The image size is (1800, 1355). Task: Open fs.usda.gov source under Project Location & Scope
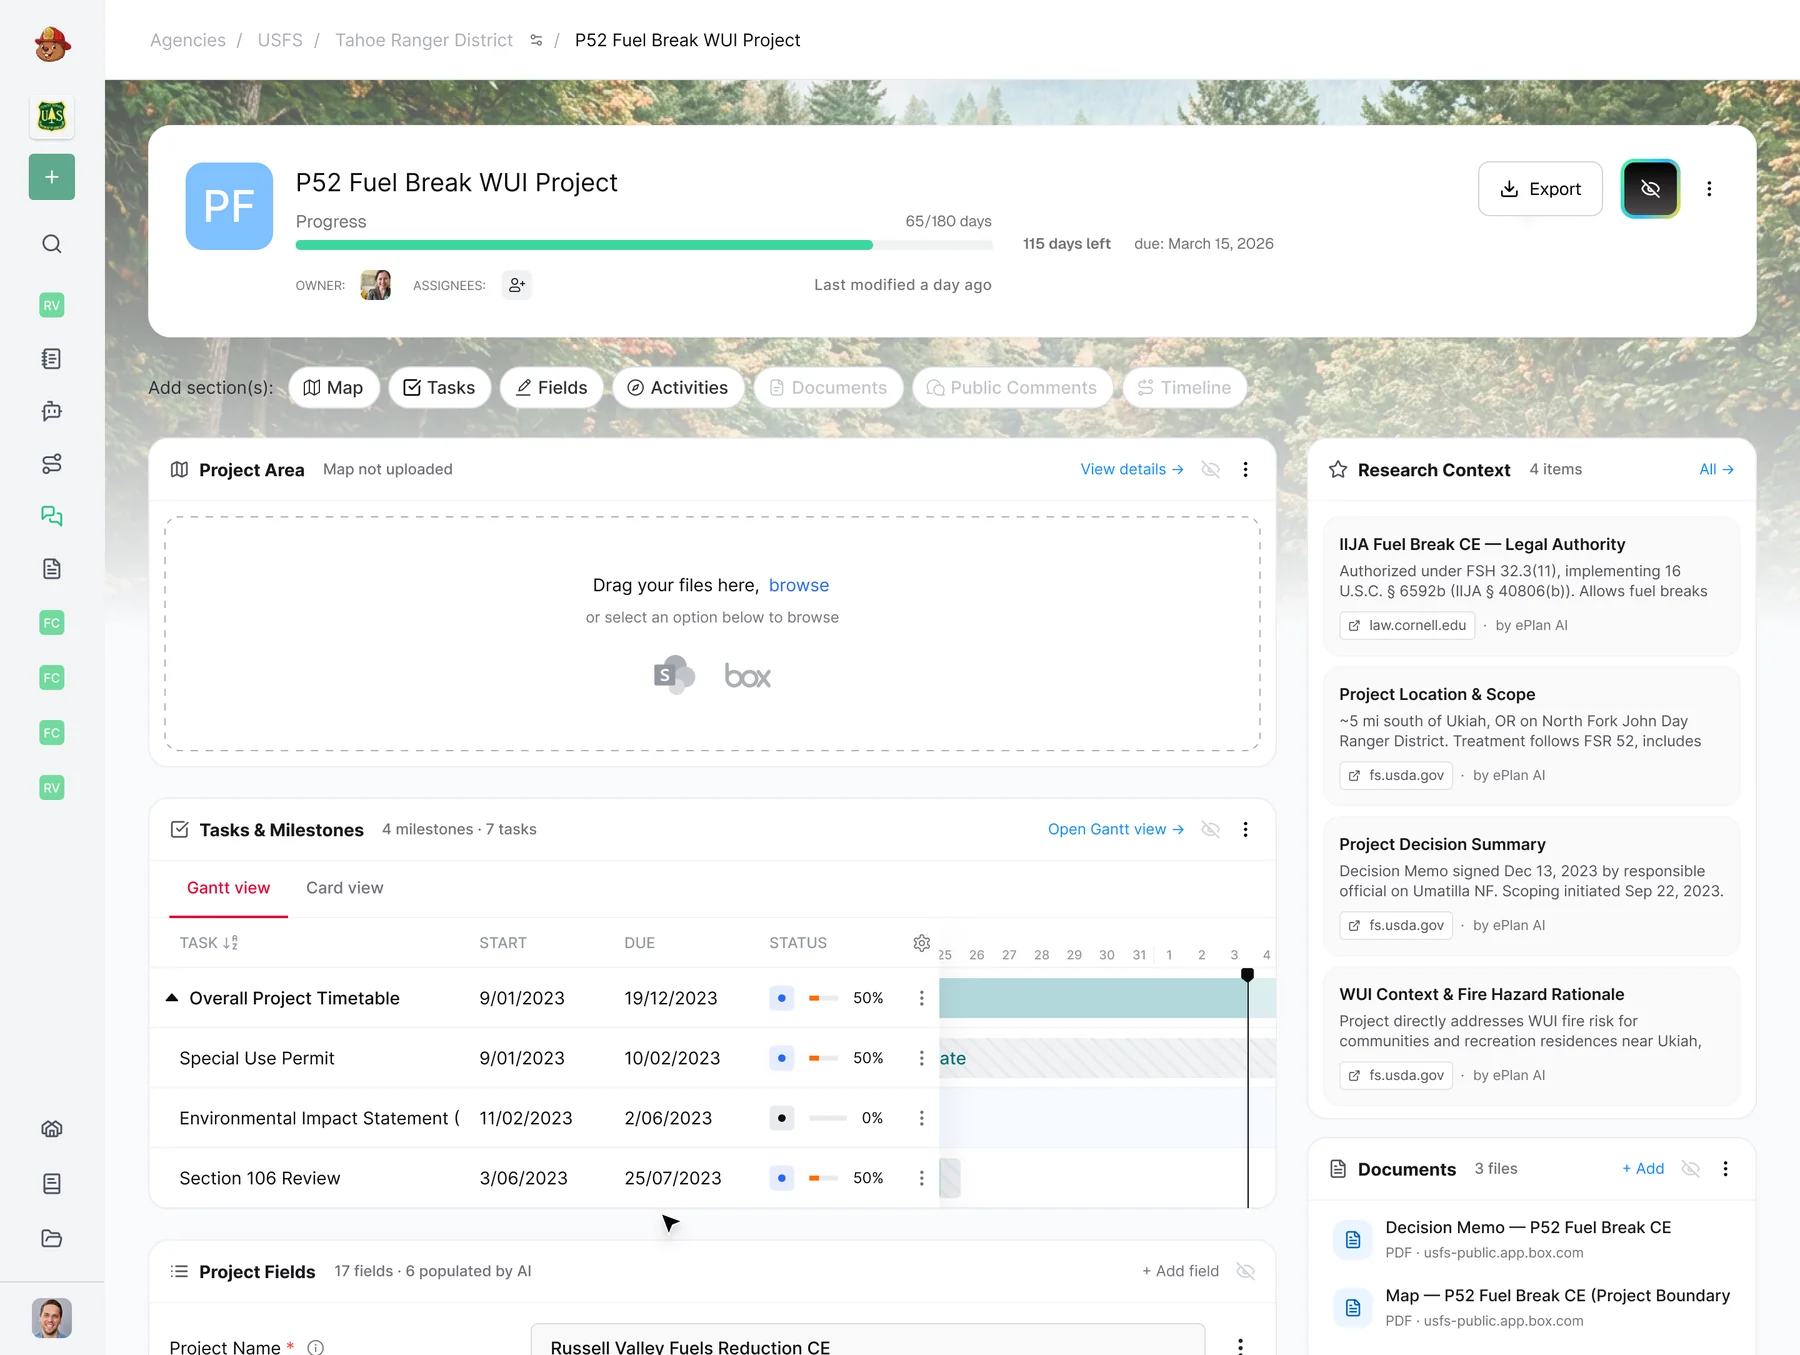point(1396,776)
